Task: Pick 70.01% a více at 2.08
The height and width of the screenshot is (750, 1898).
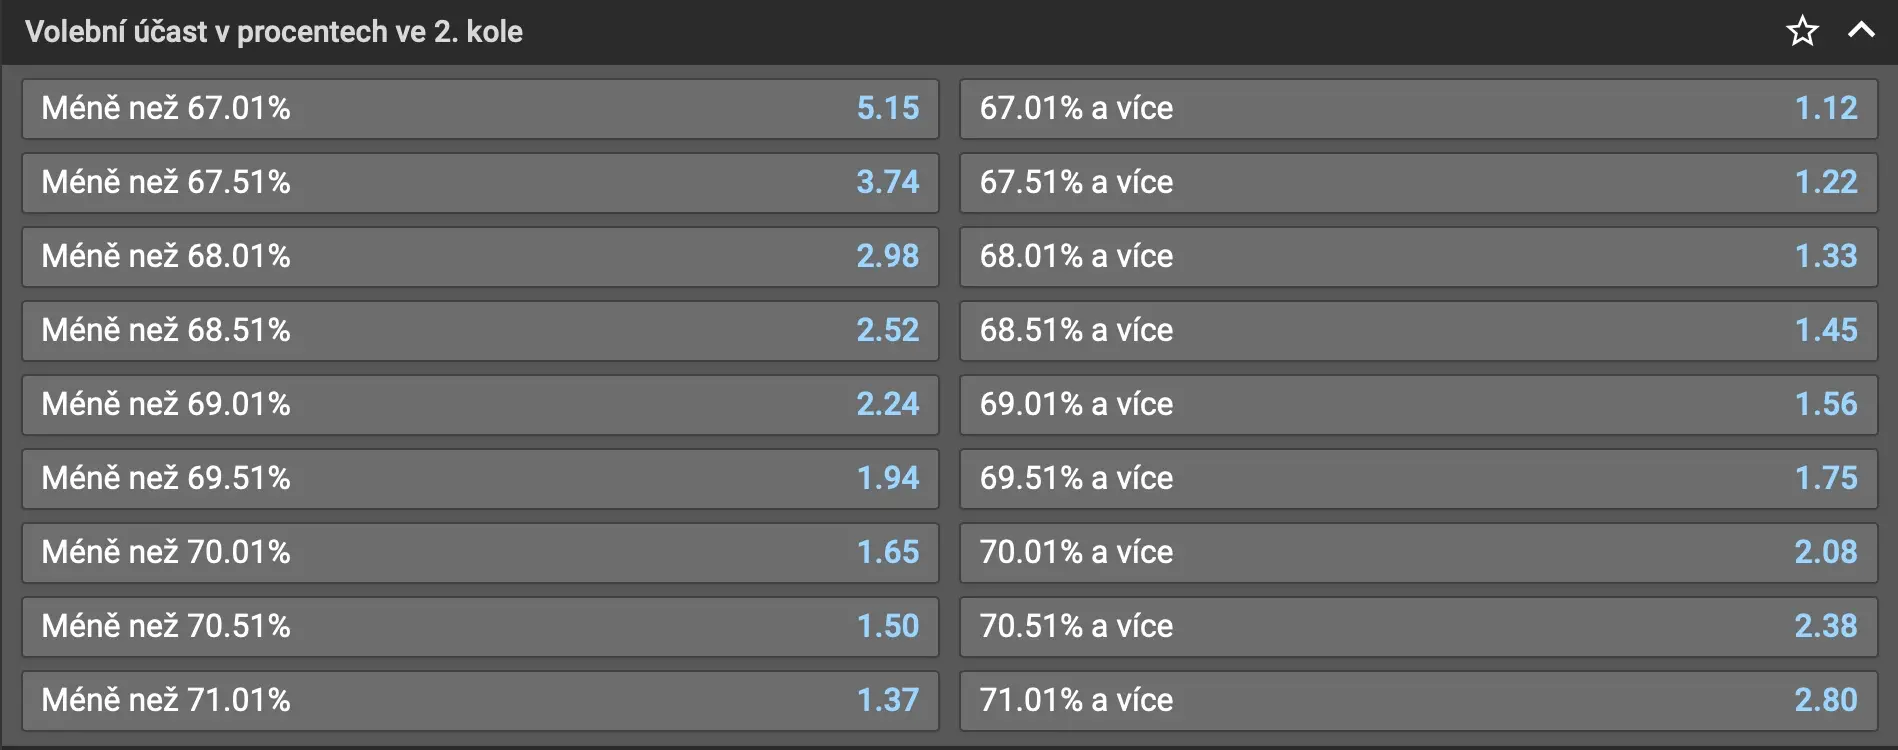Action: [1418, 553]
